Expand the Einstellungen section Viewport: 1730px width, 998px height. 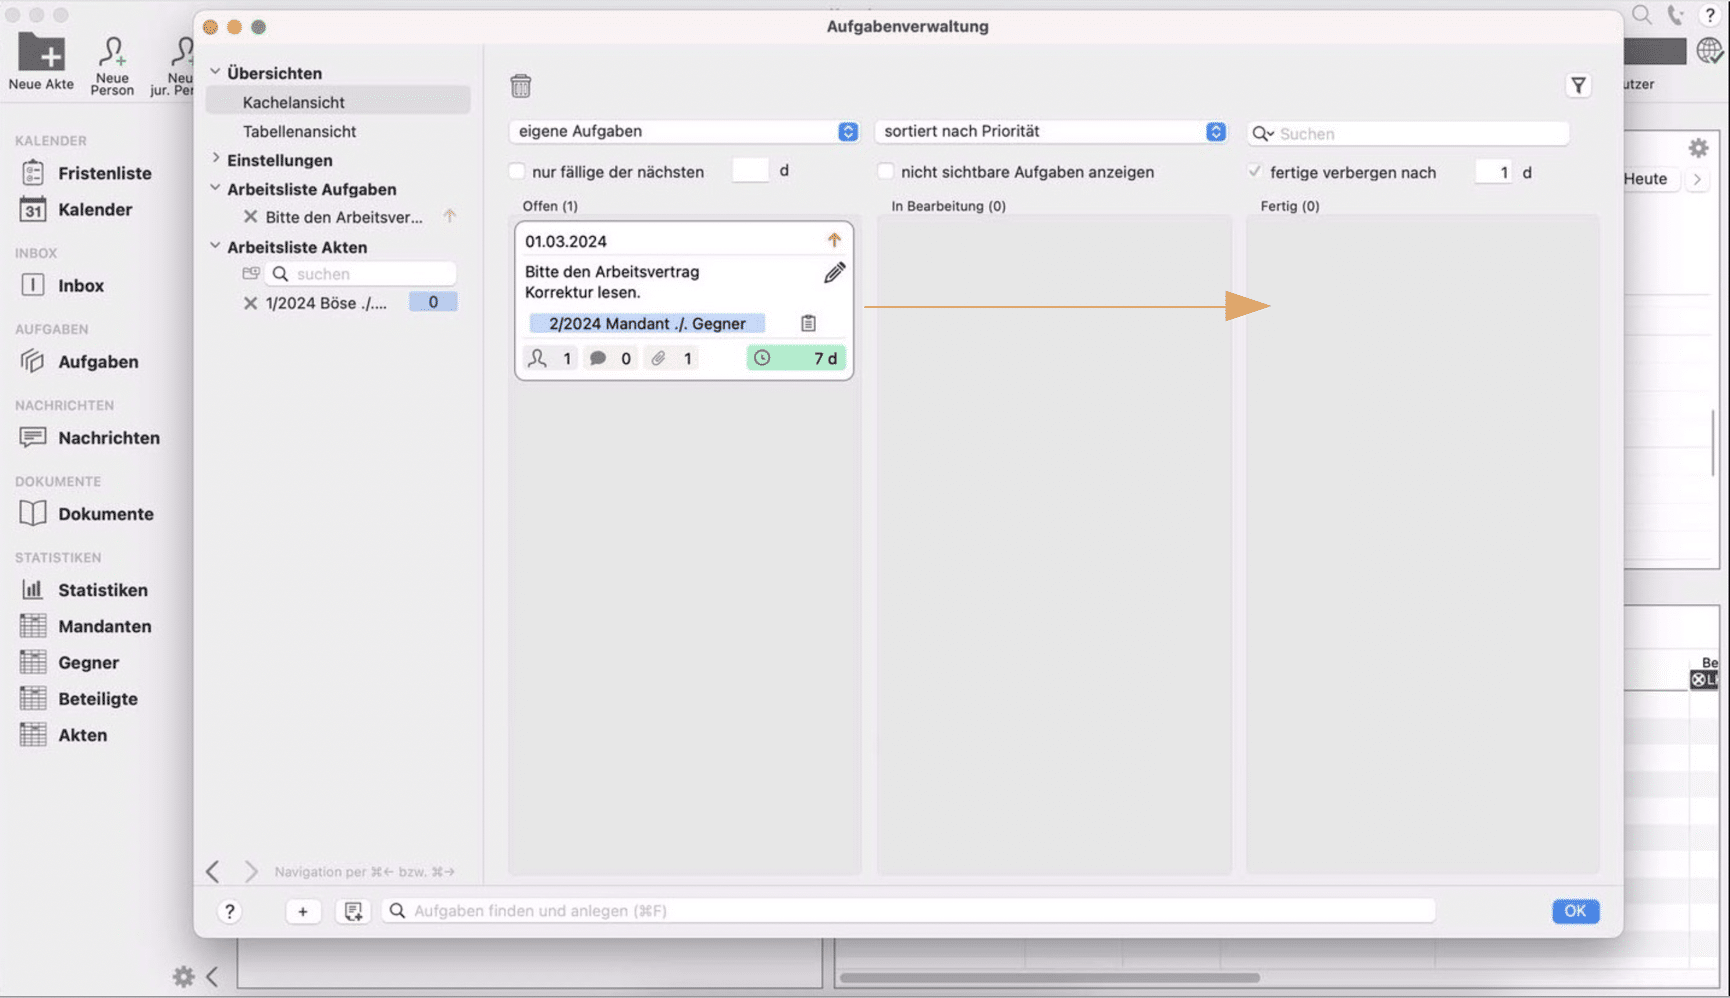point(215,159)
